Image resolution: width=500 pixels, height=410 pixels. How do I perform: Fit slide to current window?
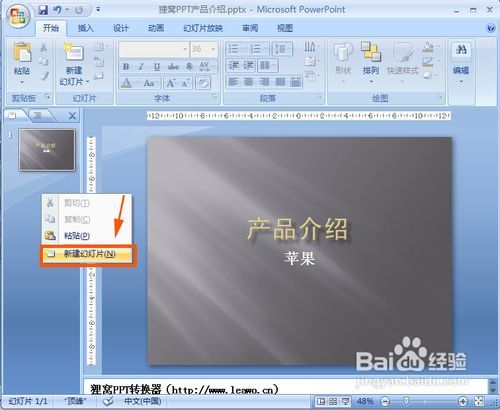(x=479, y=401)
